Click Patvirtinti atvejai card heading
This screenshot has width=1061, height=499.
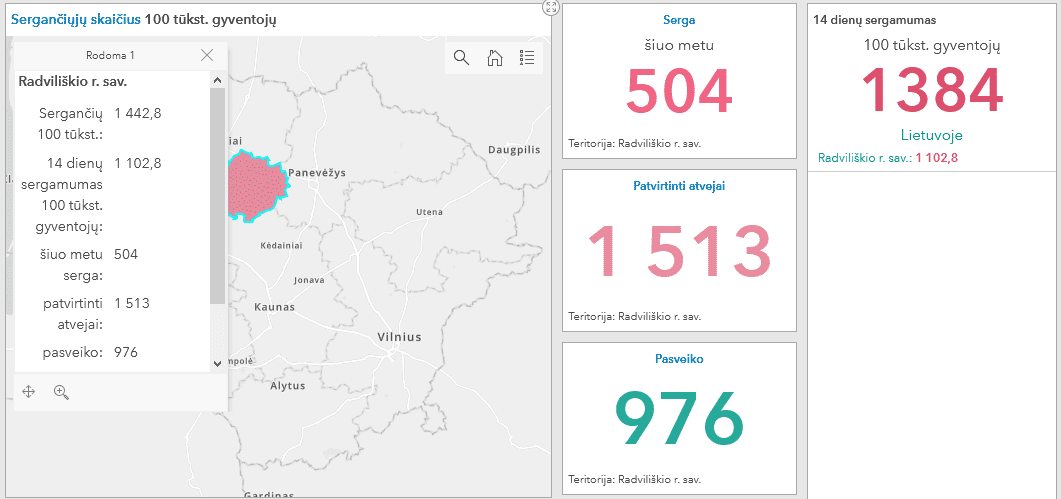pyautogui.click(x=679, y=186)
